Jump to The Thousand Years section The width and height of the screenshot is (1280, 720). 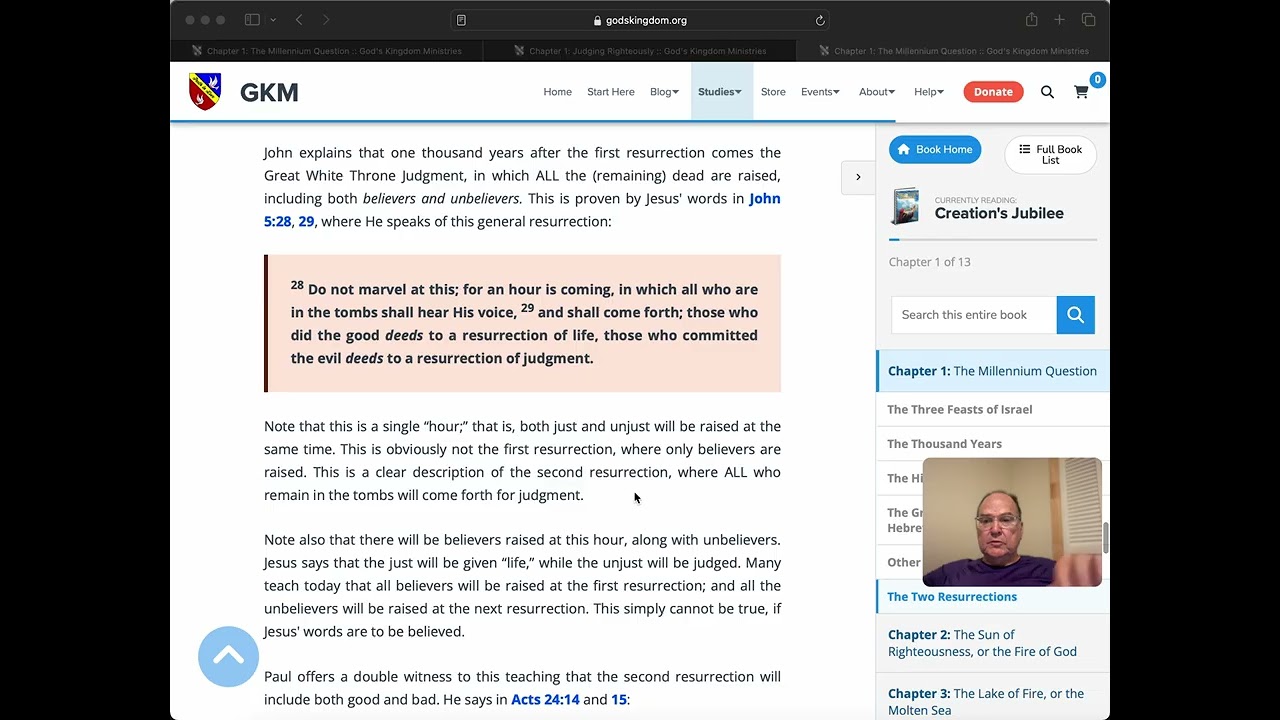(944, 444)
